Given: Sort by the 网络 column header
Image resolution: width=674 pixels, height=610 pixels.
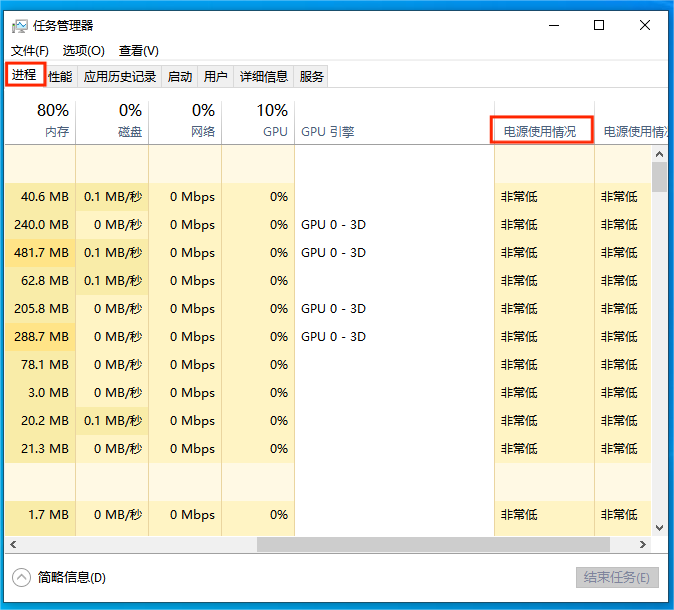Looking at the screenshot, I should pyautogui.click(x=185, y=121).
